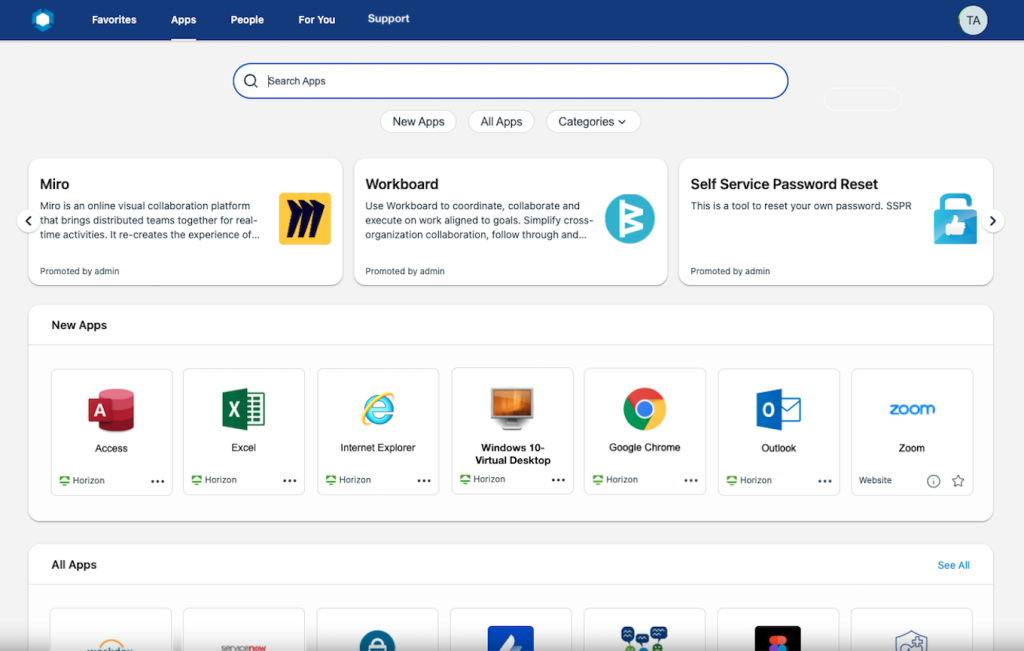Open Internet Explorer app icon
The height and width of the screenshot is (651, 1024).
[378, 409]
